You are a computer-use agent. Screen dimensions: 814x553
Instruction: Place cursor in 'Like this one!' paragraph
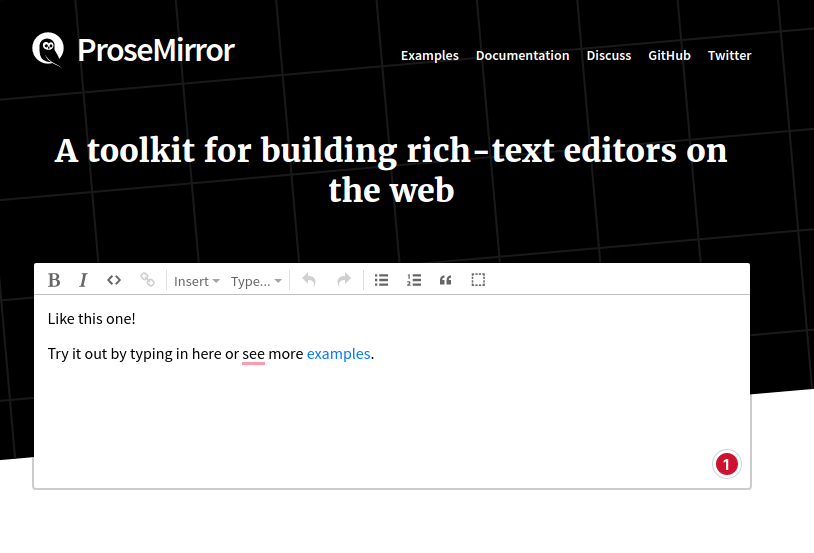pos(91,319)
